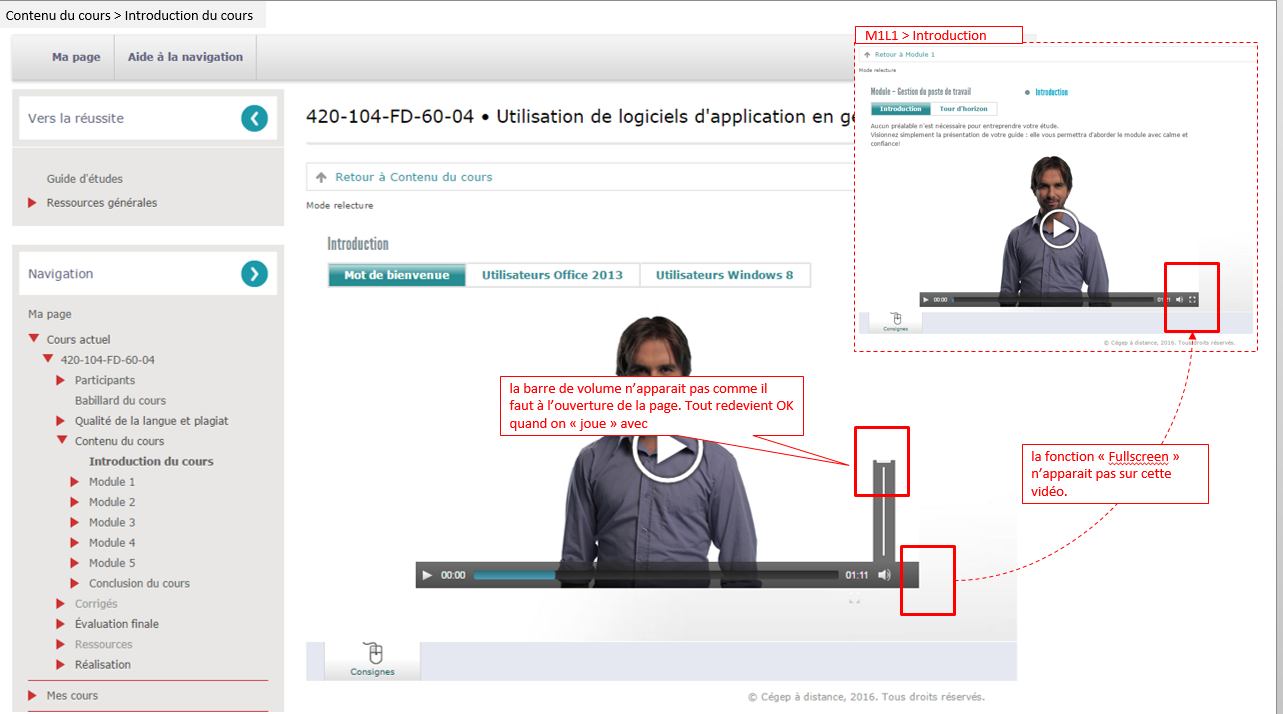This screenshot has height=714, width=1283.
Task: Click the small play icon in video control bar
Action: click(x=427, y=575)
